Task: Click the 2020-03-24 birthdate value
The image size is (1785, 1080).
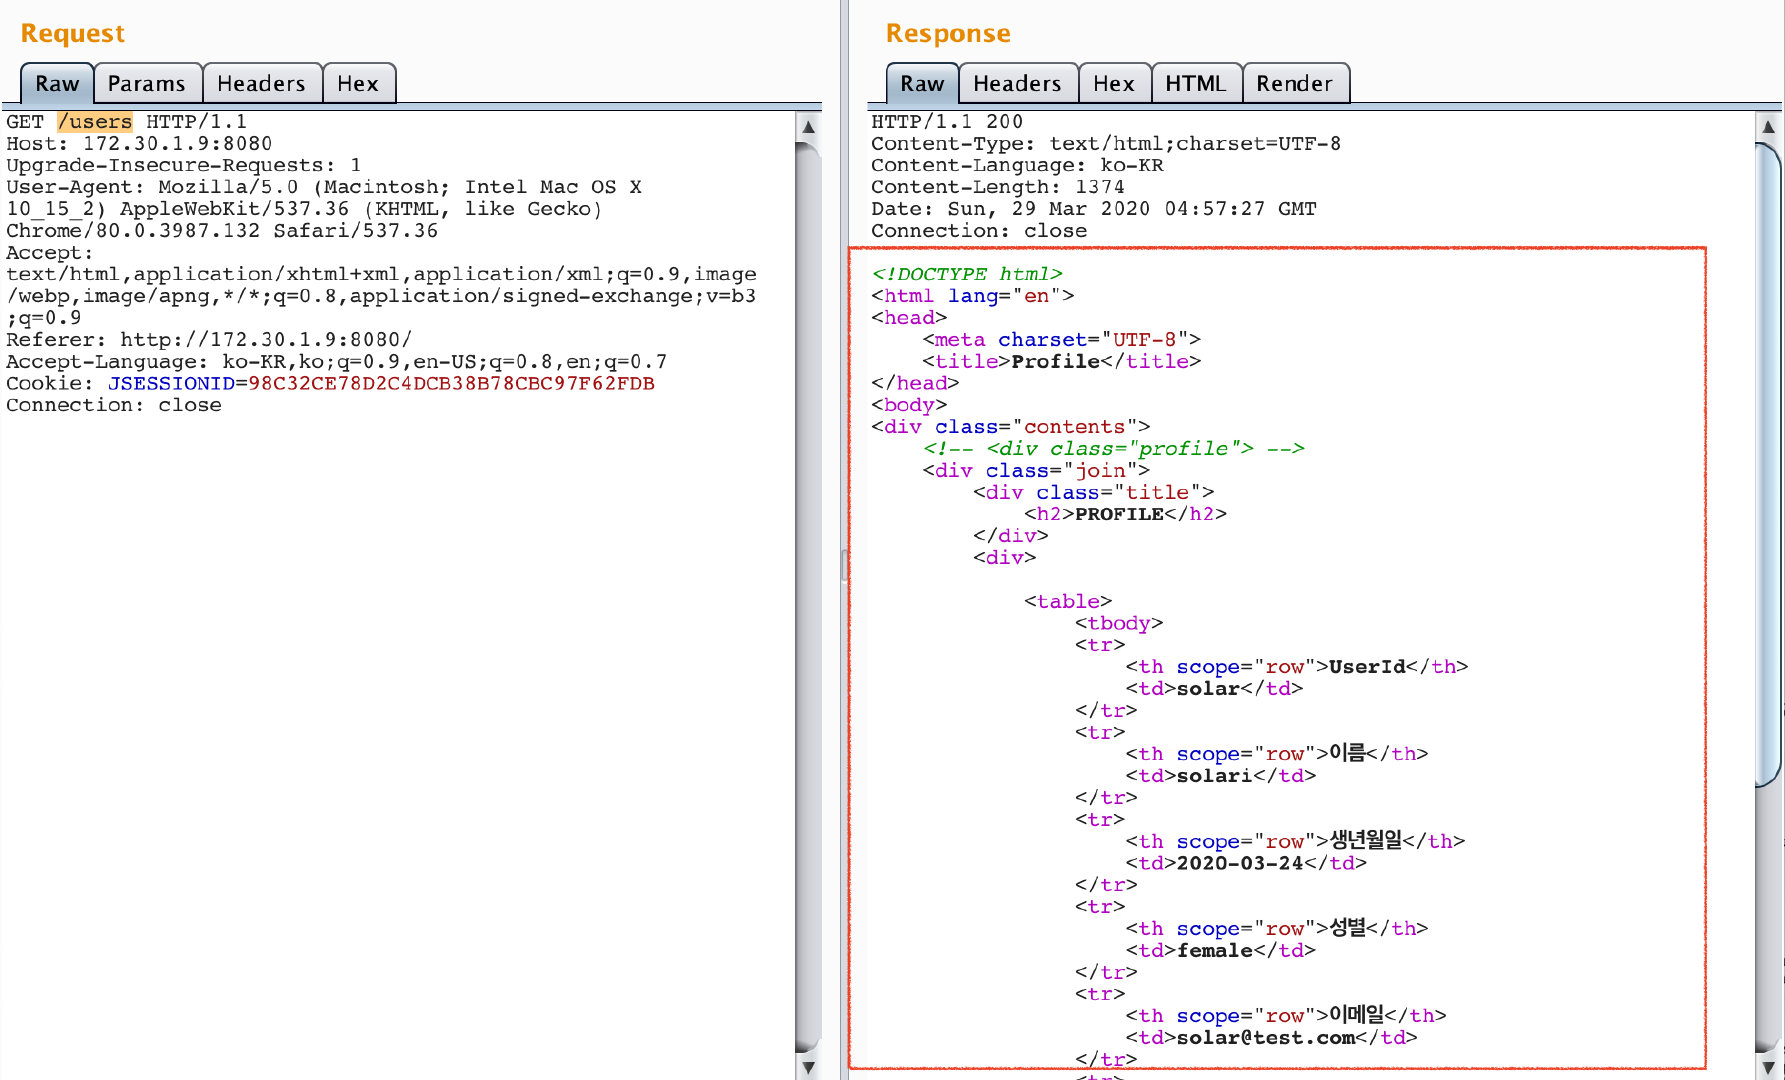Action: point(1240,864)
